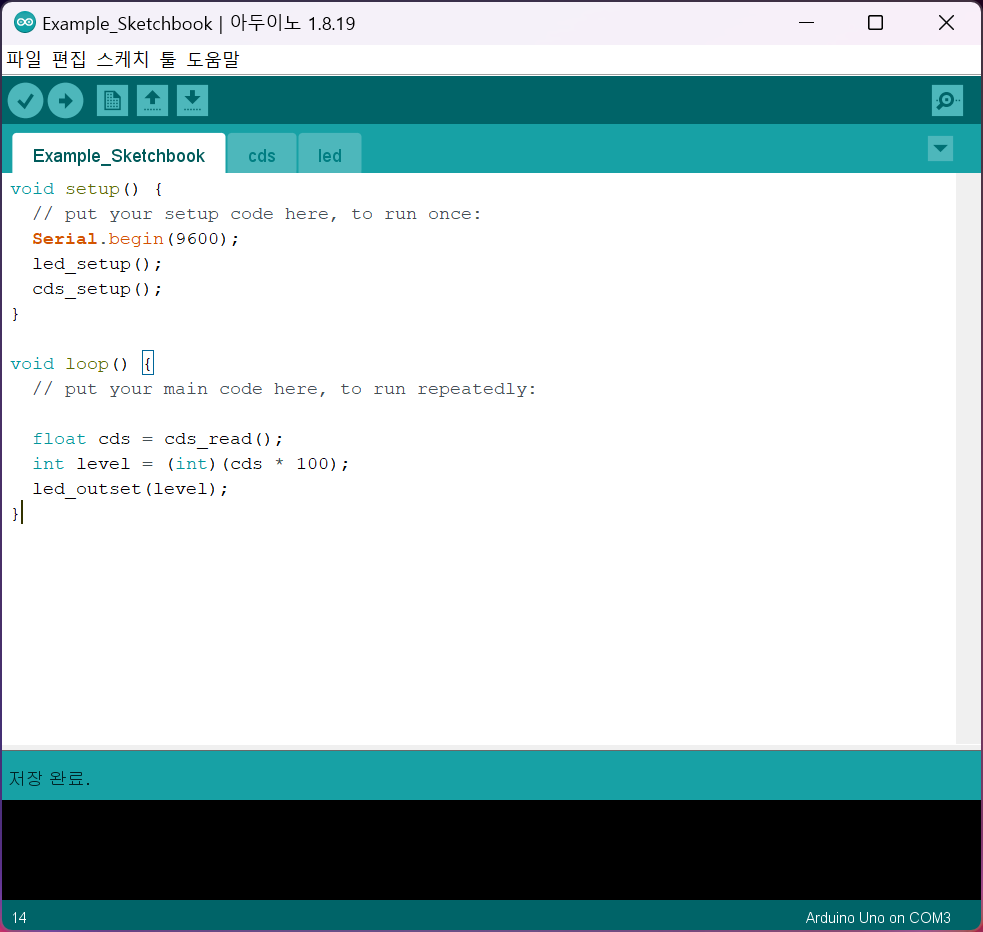
Task: Switch to the Example_Sketchbook tab
Action: (x=118, y=154)
